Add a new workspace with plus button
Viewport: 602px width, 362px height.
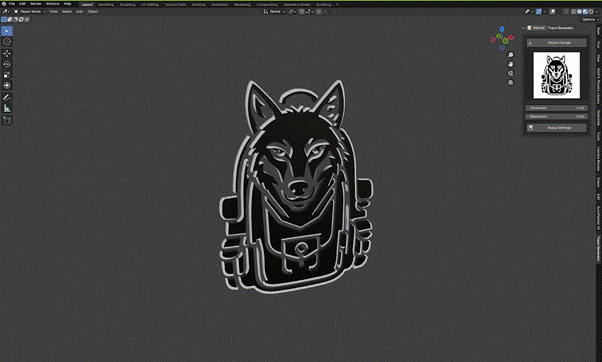pos(337,5)
